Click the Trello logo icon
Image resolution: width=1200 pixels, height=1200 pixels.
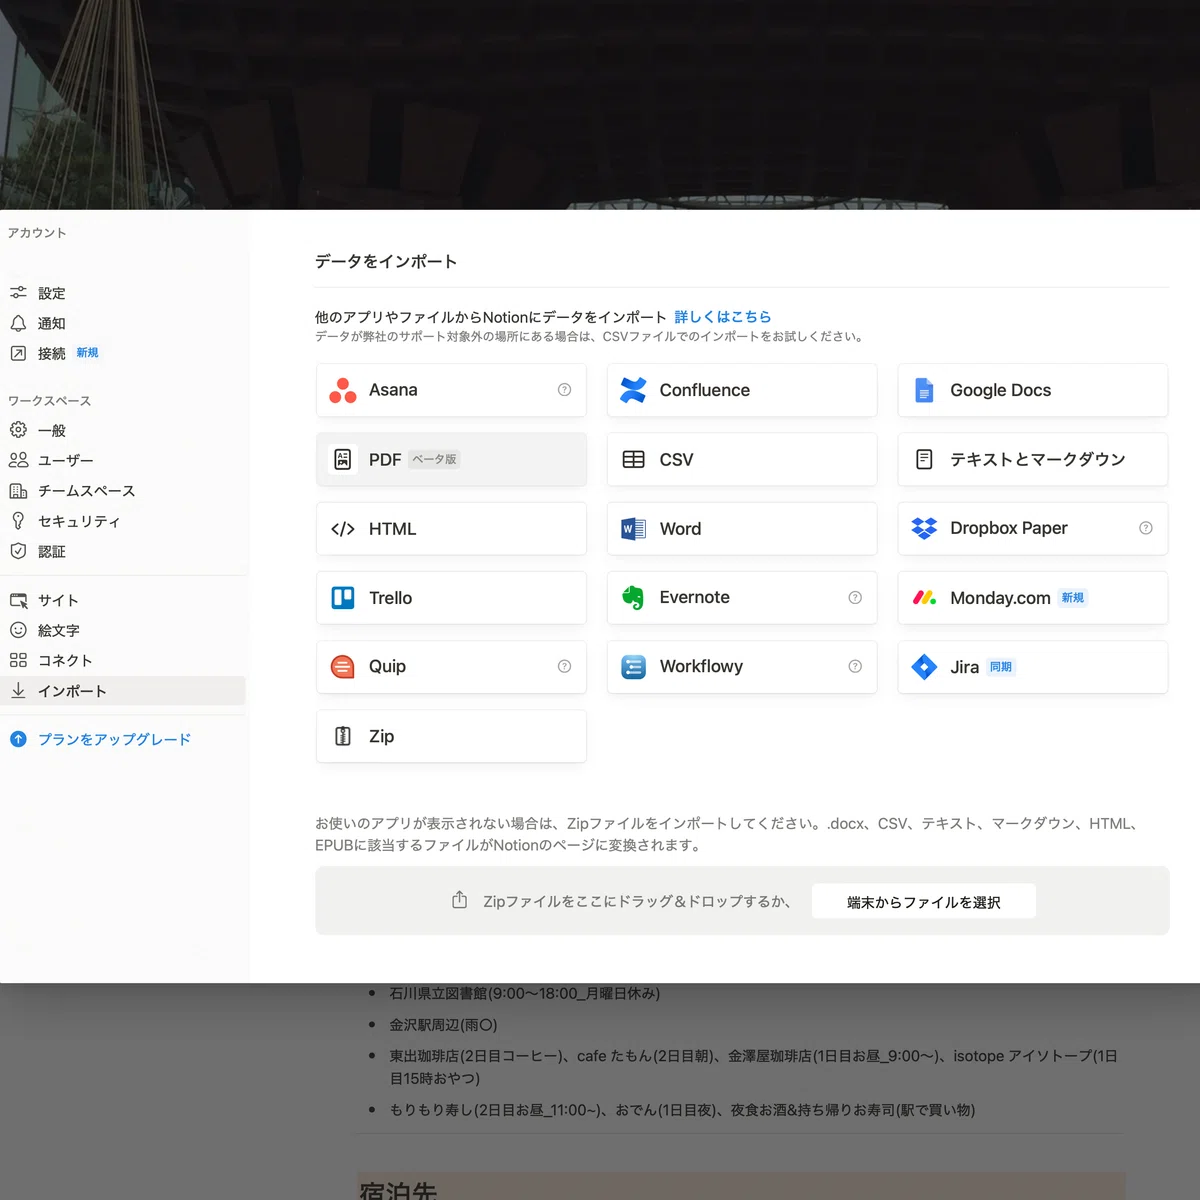pos(343,598)
